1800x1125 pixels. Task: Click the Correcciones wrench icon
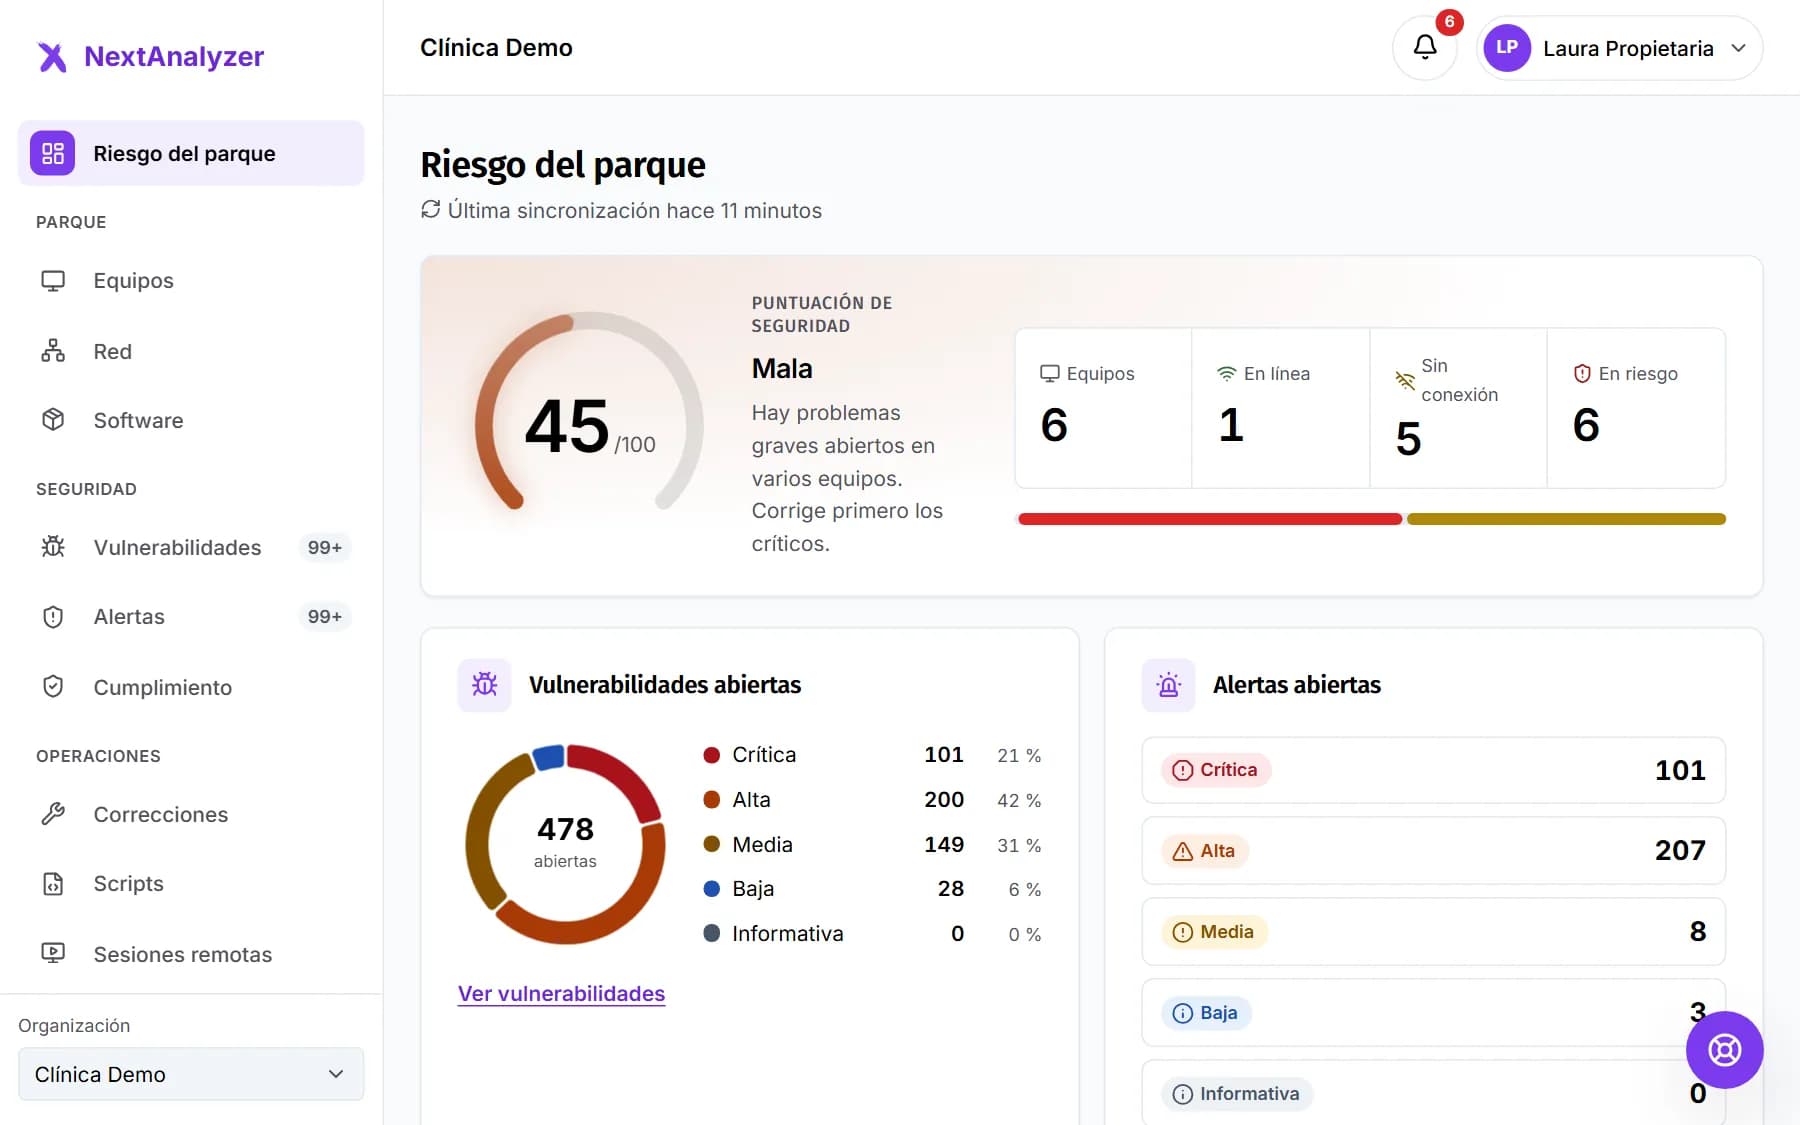coord(53,814)
